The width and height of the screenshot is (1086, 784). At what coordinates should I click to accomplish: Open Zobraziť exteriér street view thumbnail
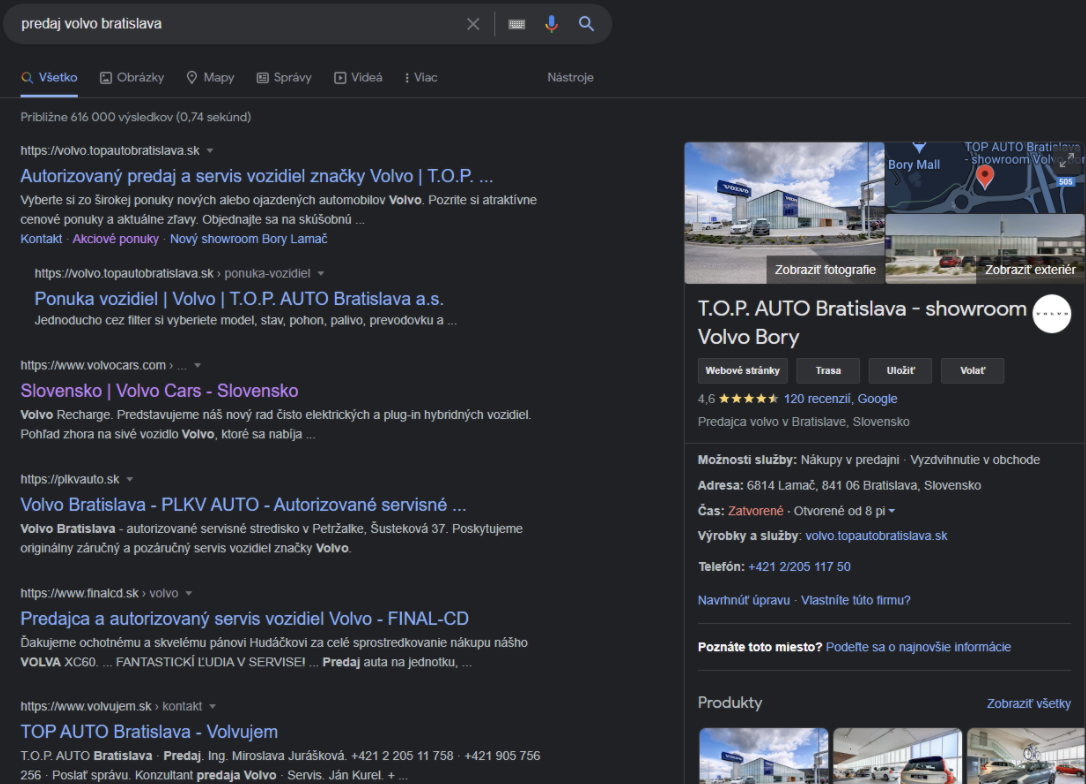pyautogui.click(x=985, y=249)
